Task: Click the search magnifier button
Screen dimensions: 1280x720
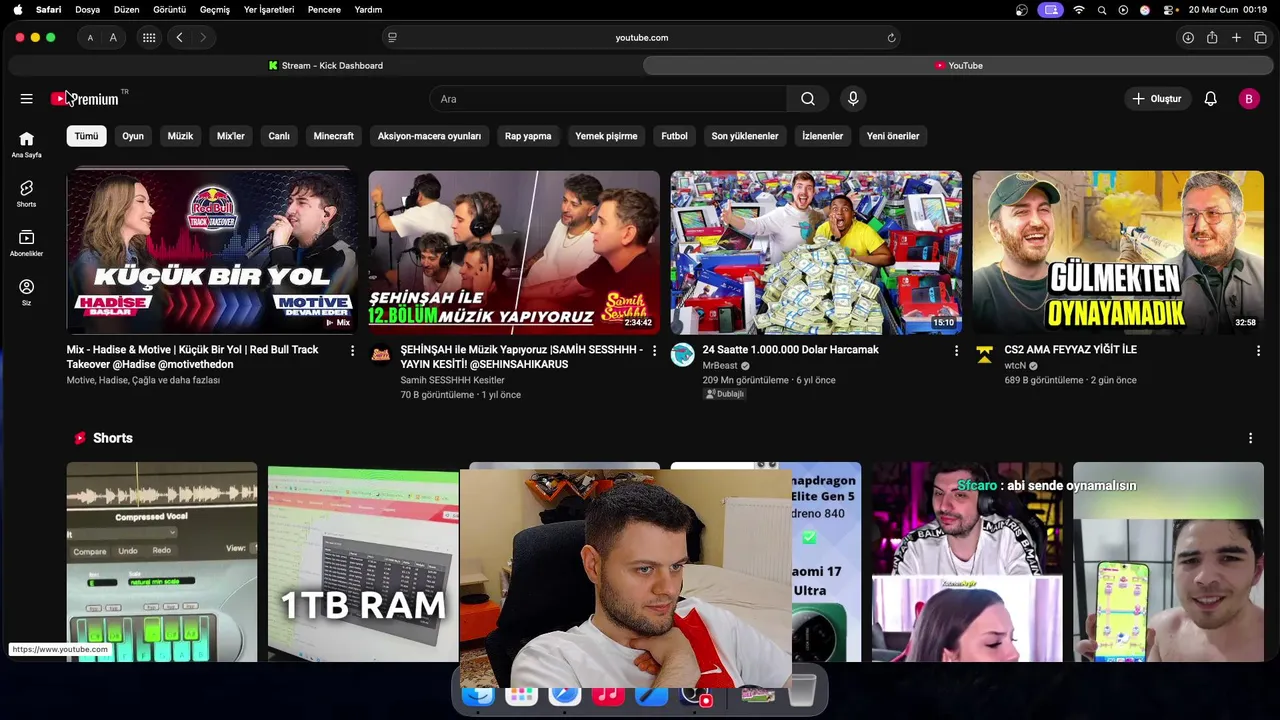Action: [x=808, y=99]
